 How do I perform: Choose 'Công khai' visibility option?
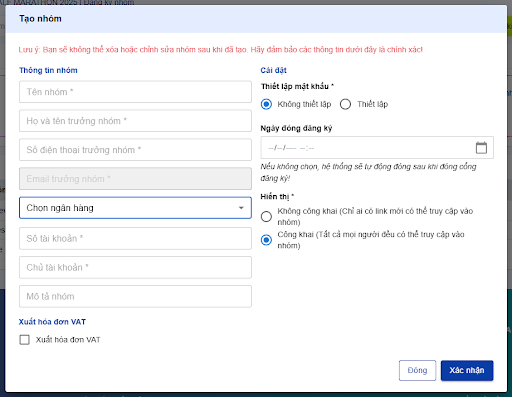point(266,240)
